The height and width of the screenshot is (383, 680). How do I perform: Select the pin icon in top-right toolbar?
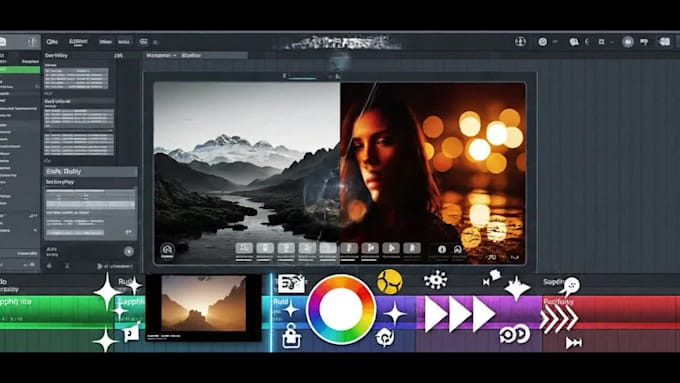coord(644,42)
